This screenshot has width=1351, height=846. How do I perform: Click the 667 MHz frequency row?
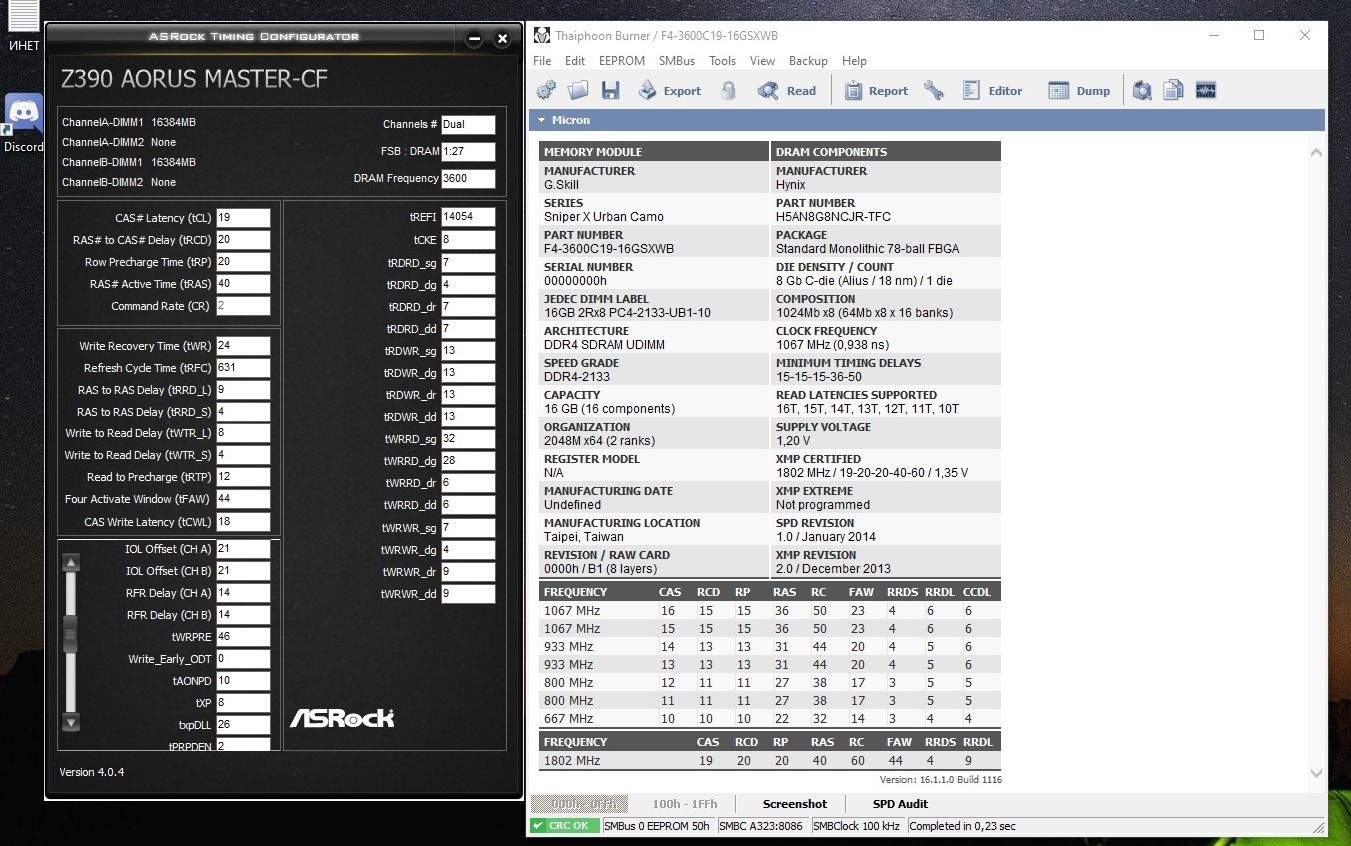(769, 719)
